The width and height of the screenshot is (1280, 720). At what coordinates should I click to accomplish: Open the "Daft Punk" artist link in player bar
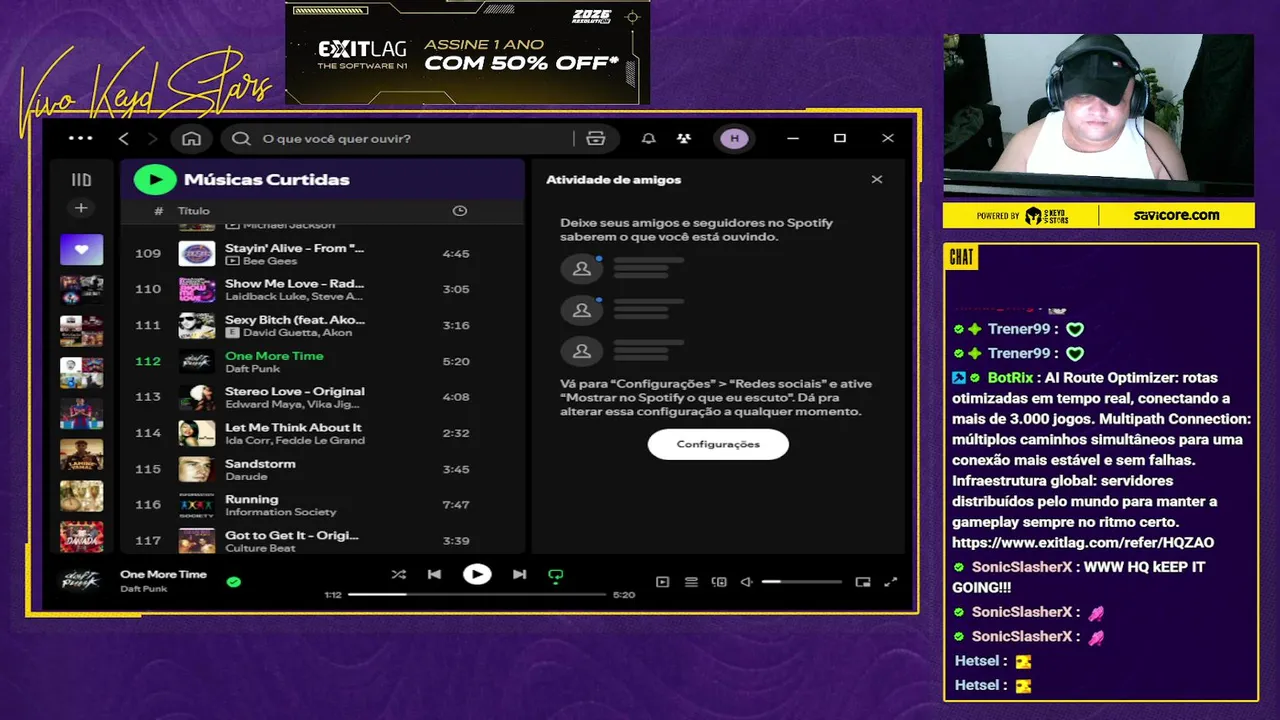[x=144, y=589]
